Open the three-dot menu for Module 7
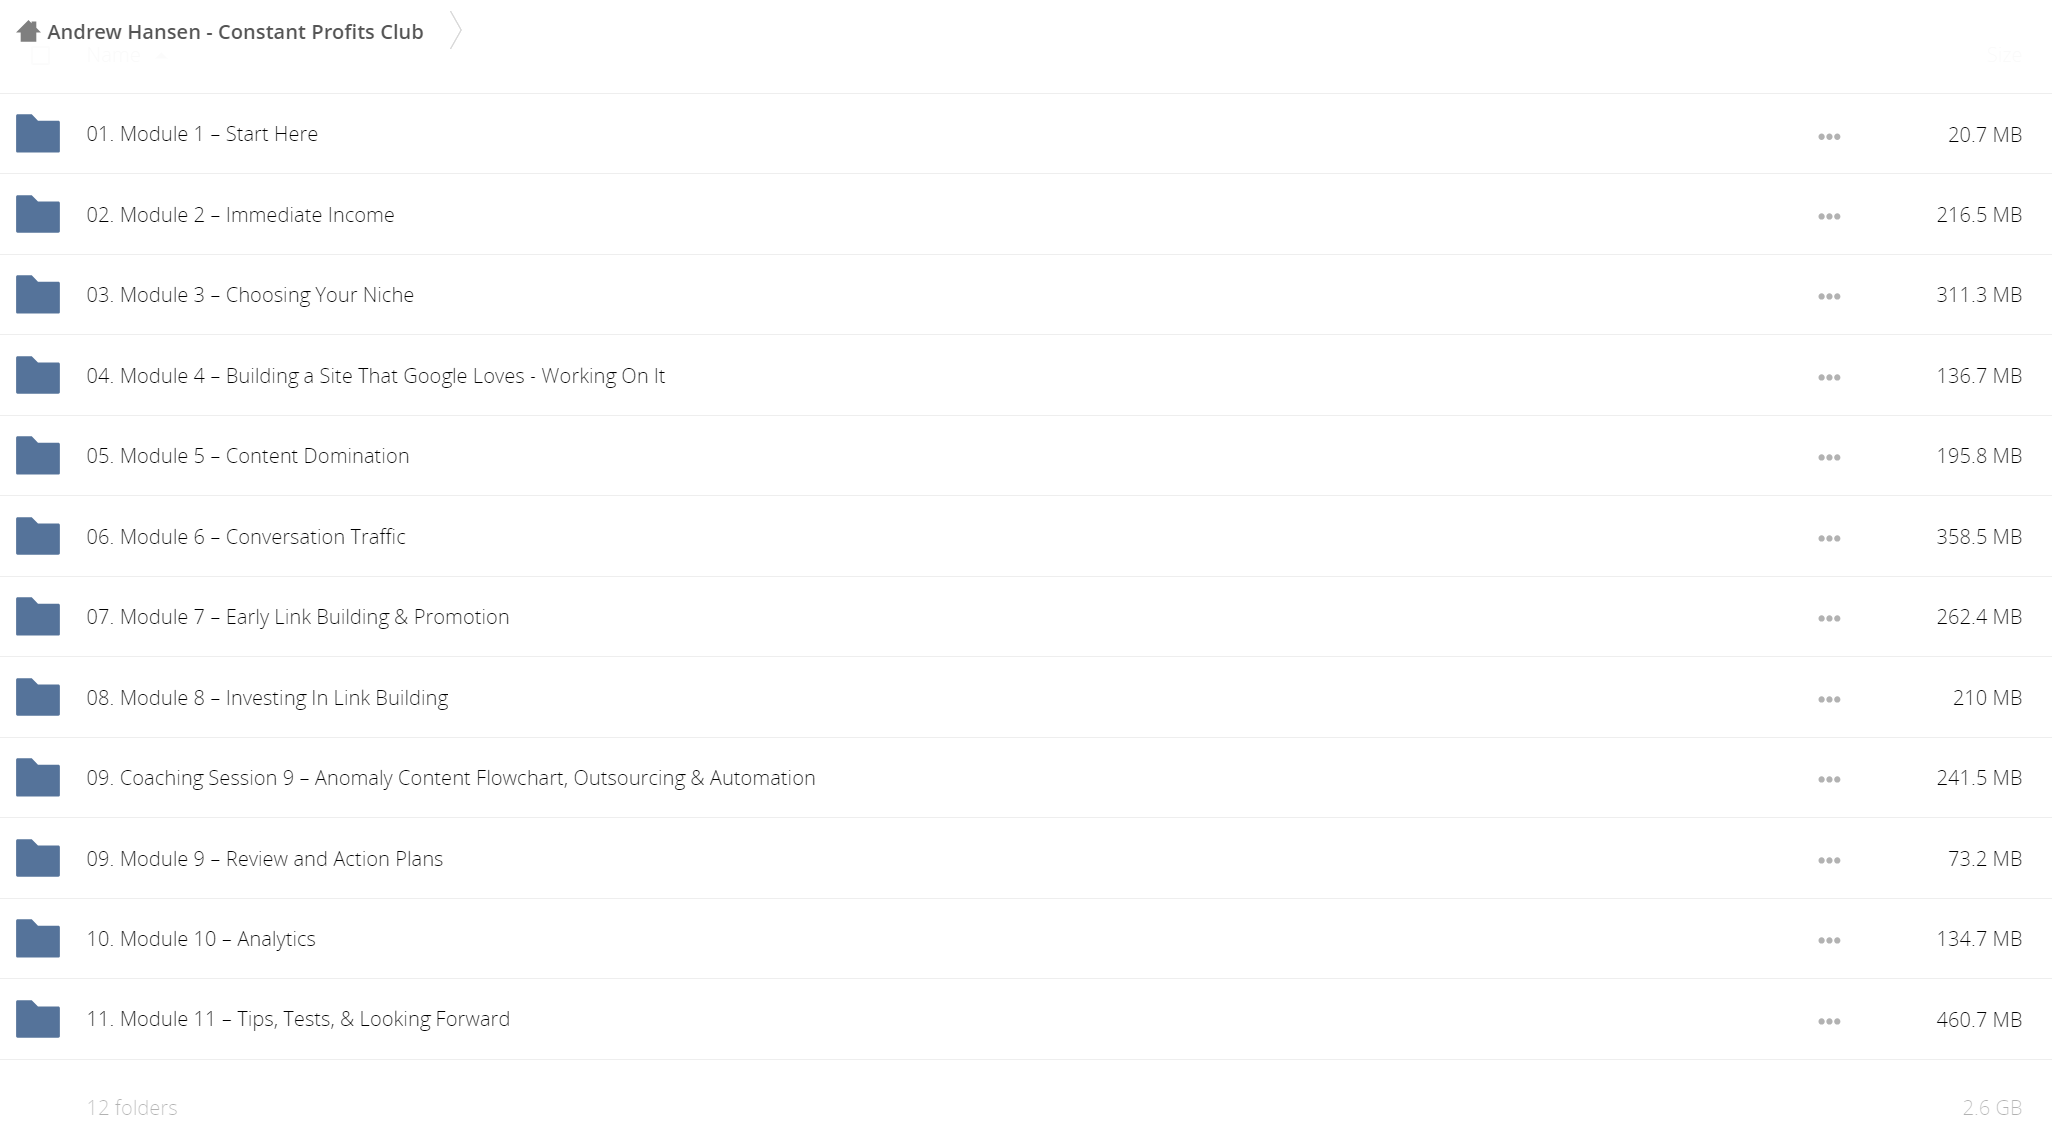 (1829, 618)
